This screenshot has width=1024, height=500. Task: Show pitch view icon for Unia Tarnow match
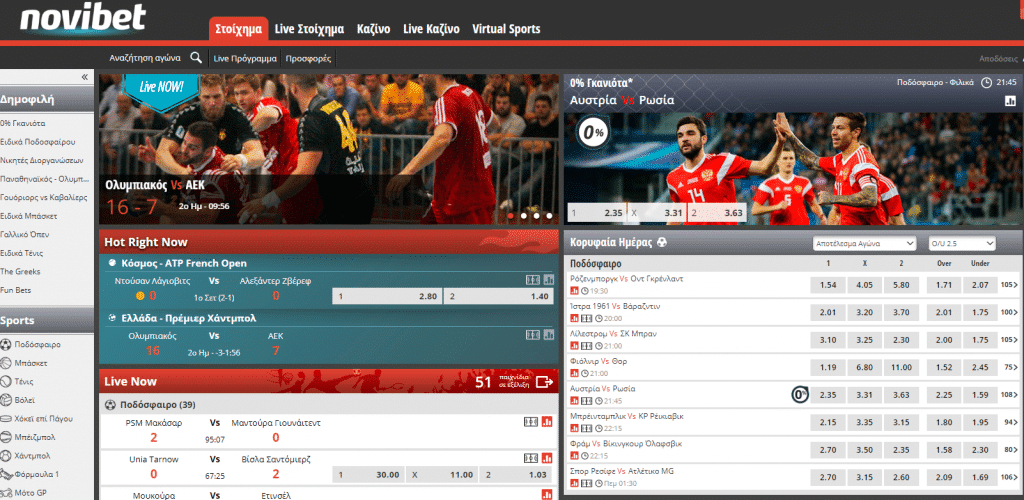point(531,456)
